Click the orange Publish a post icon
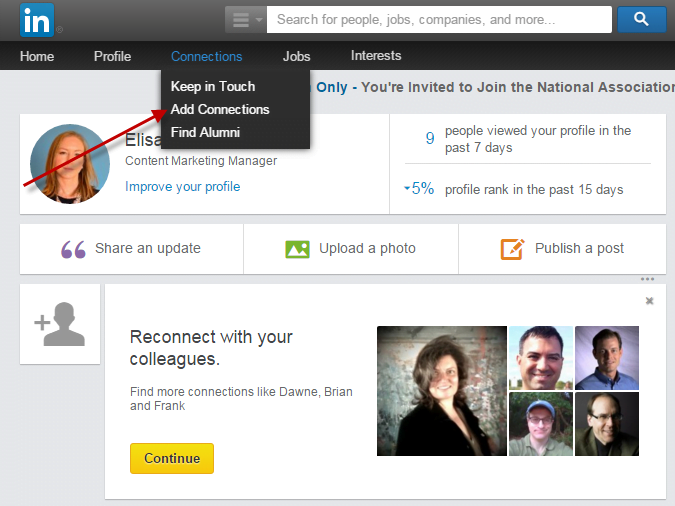675x506 pixels. coord(512,249)
